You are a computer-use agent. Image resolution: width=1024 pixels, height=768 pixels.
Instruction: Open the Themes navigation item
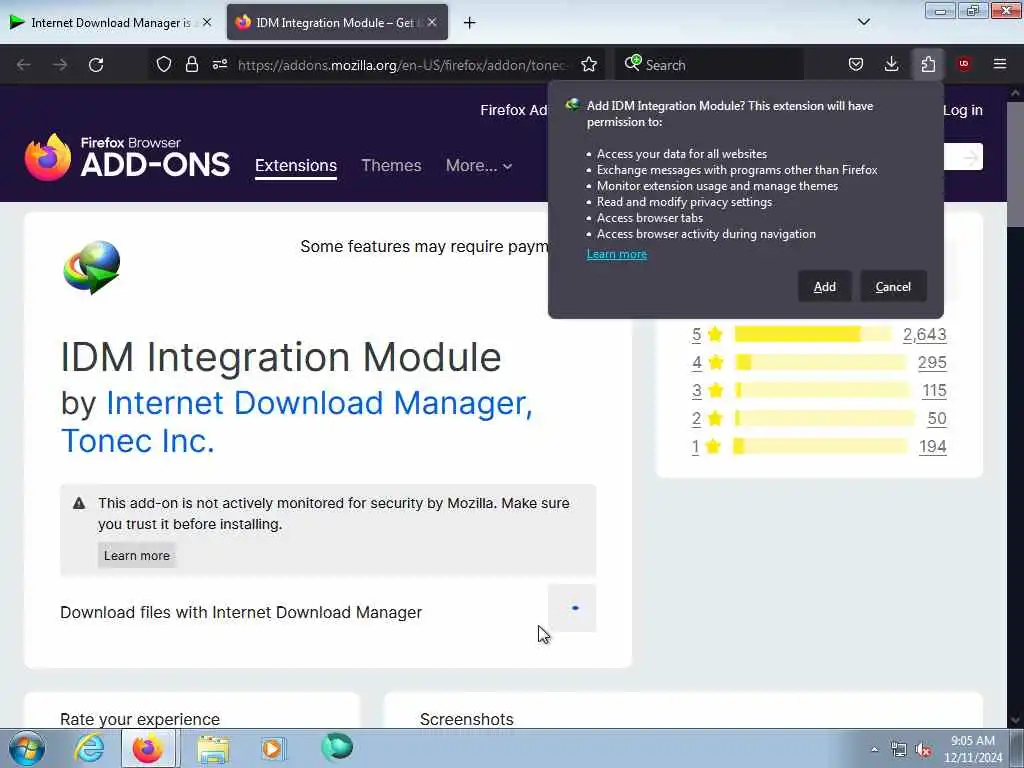coord(391,166)
